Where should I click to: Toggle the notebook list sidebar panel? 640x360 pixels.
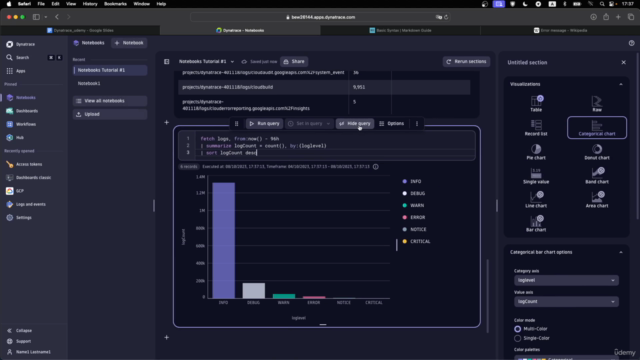pos(167,62)
